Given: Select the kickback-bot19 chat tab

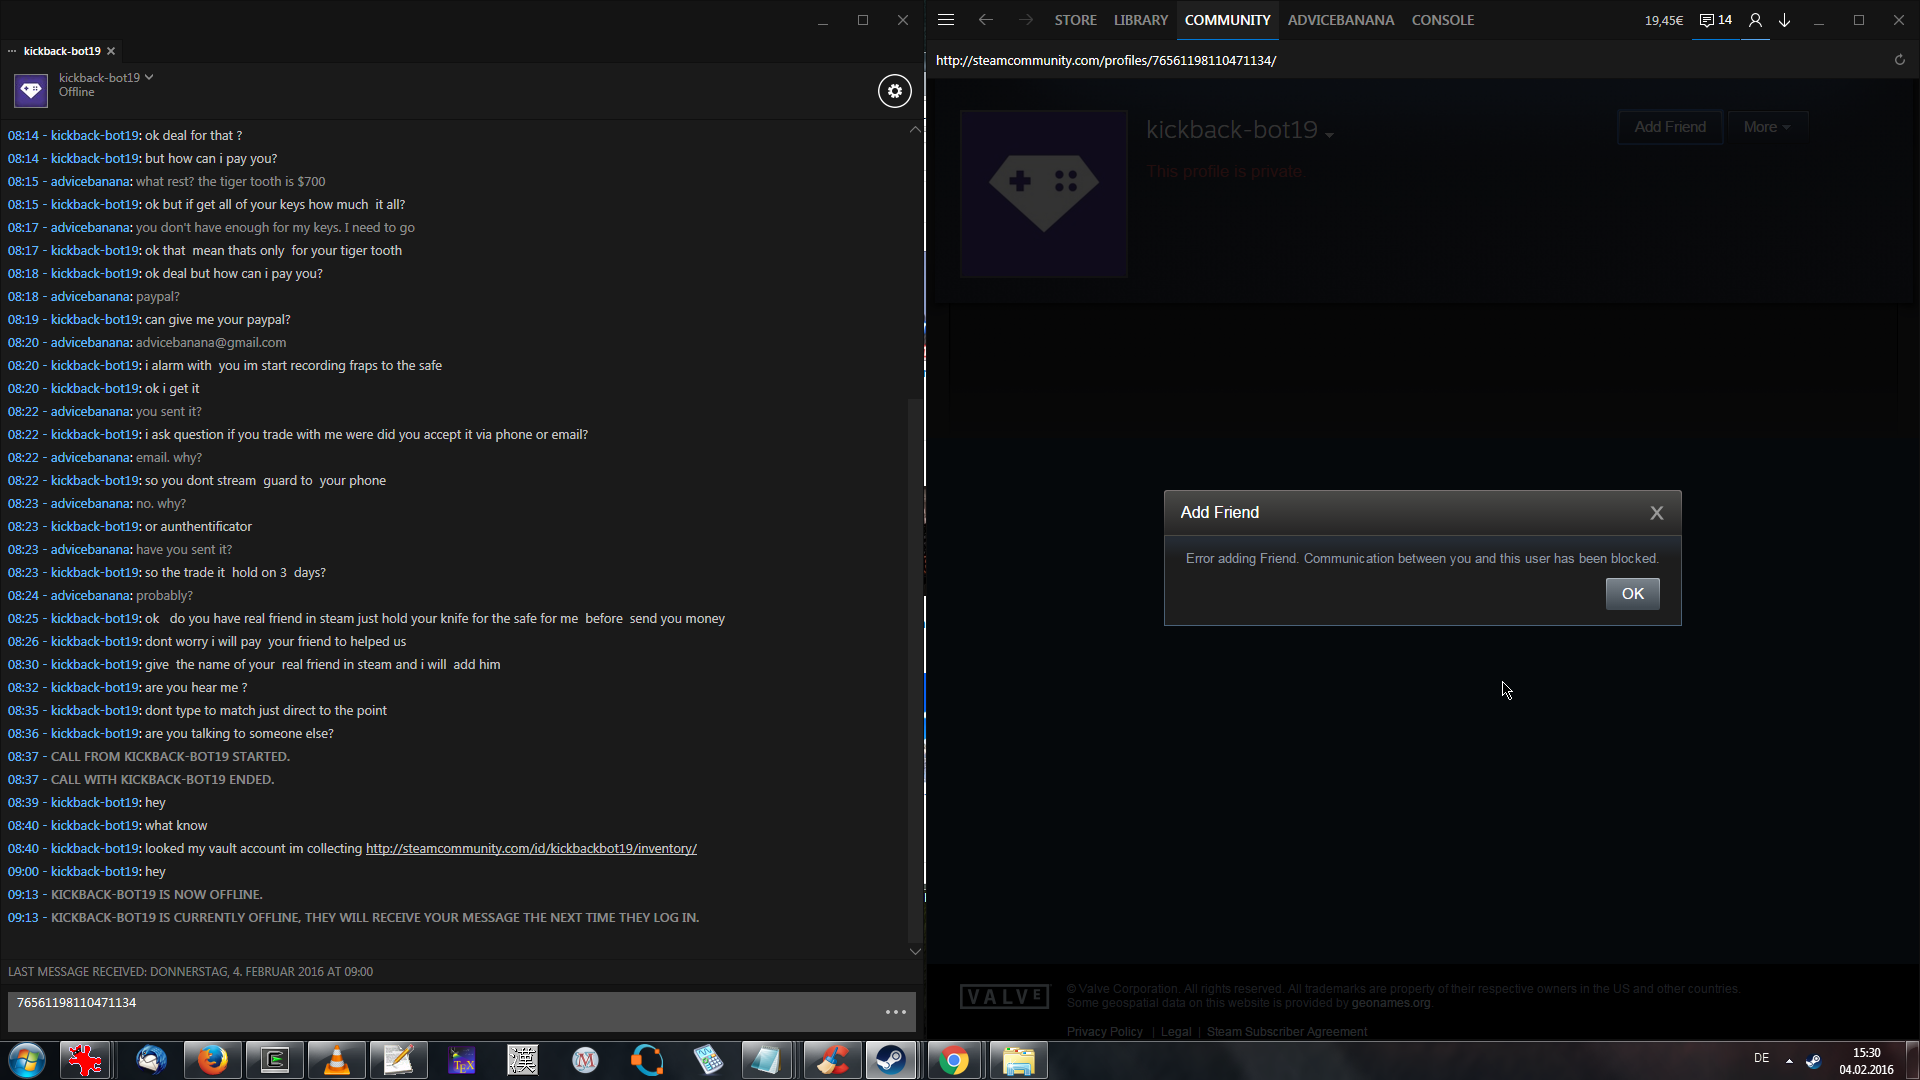Looking at the screenshot, I should point(62,51).
